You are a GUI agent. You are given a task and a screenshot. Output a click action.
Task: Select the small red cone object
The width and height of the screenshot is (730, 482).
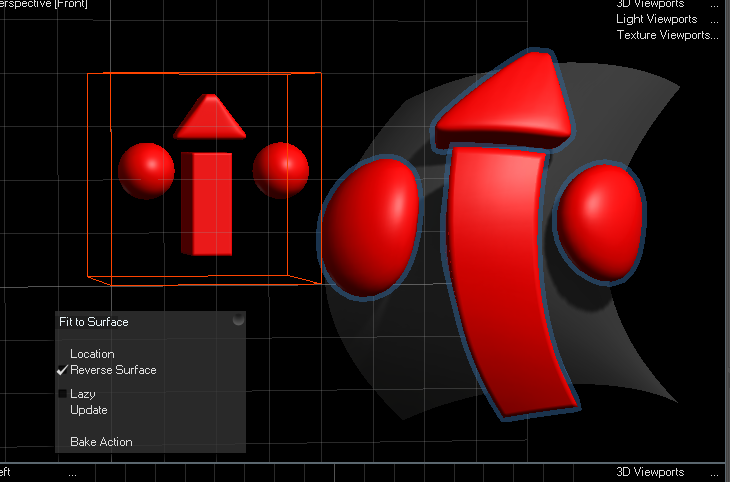[x=210, y=116]
